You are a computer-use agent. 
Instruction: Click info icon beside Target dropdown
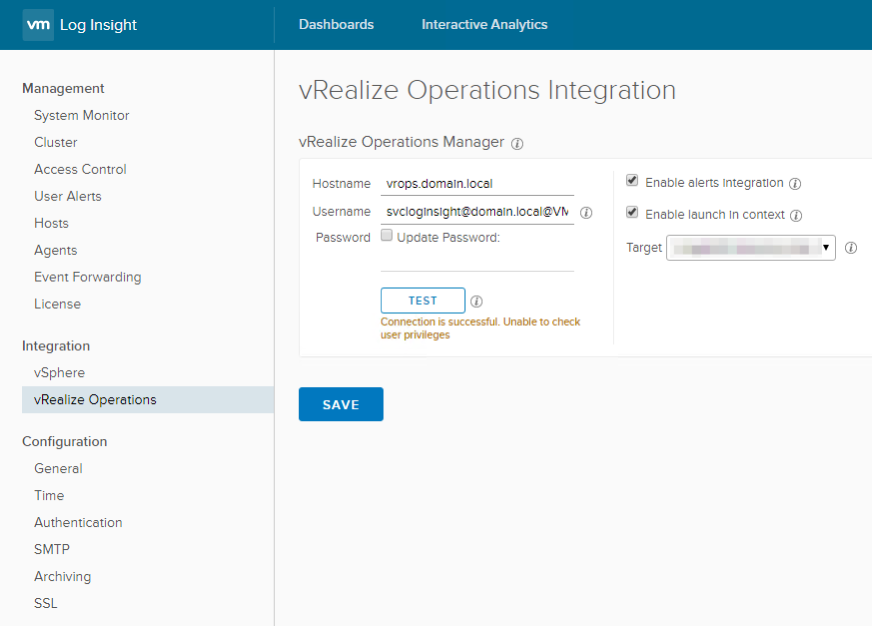pos(851,248)
